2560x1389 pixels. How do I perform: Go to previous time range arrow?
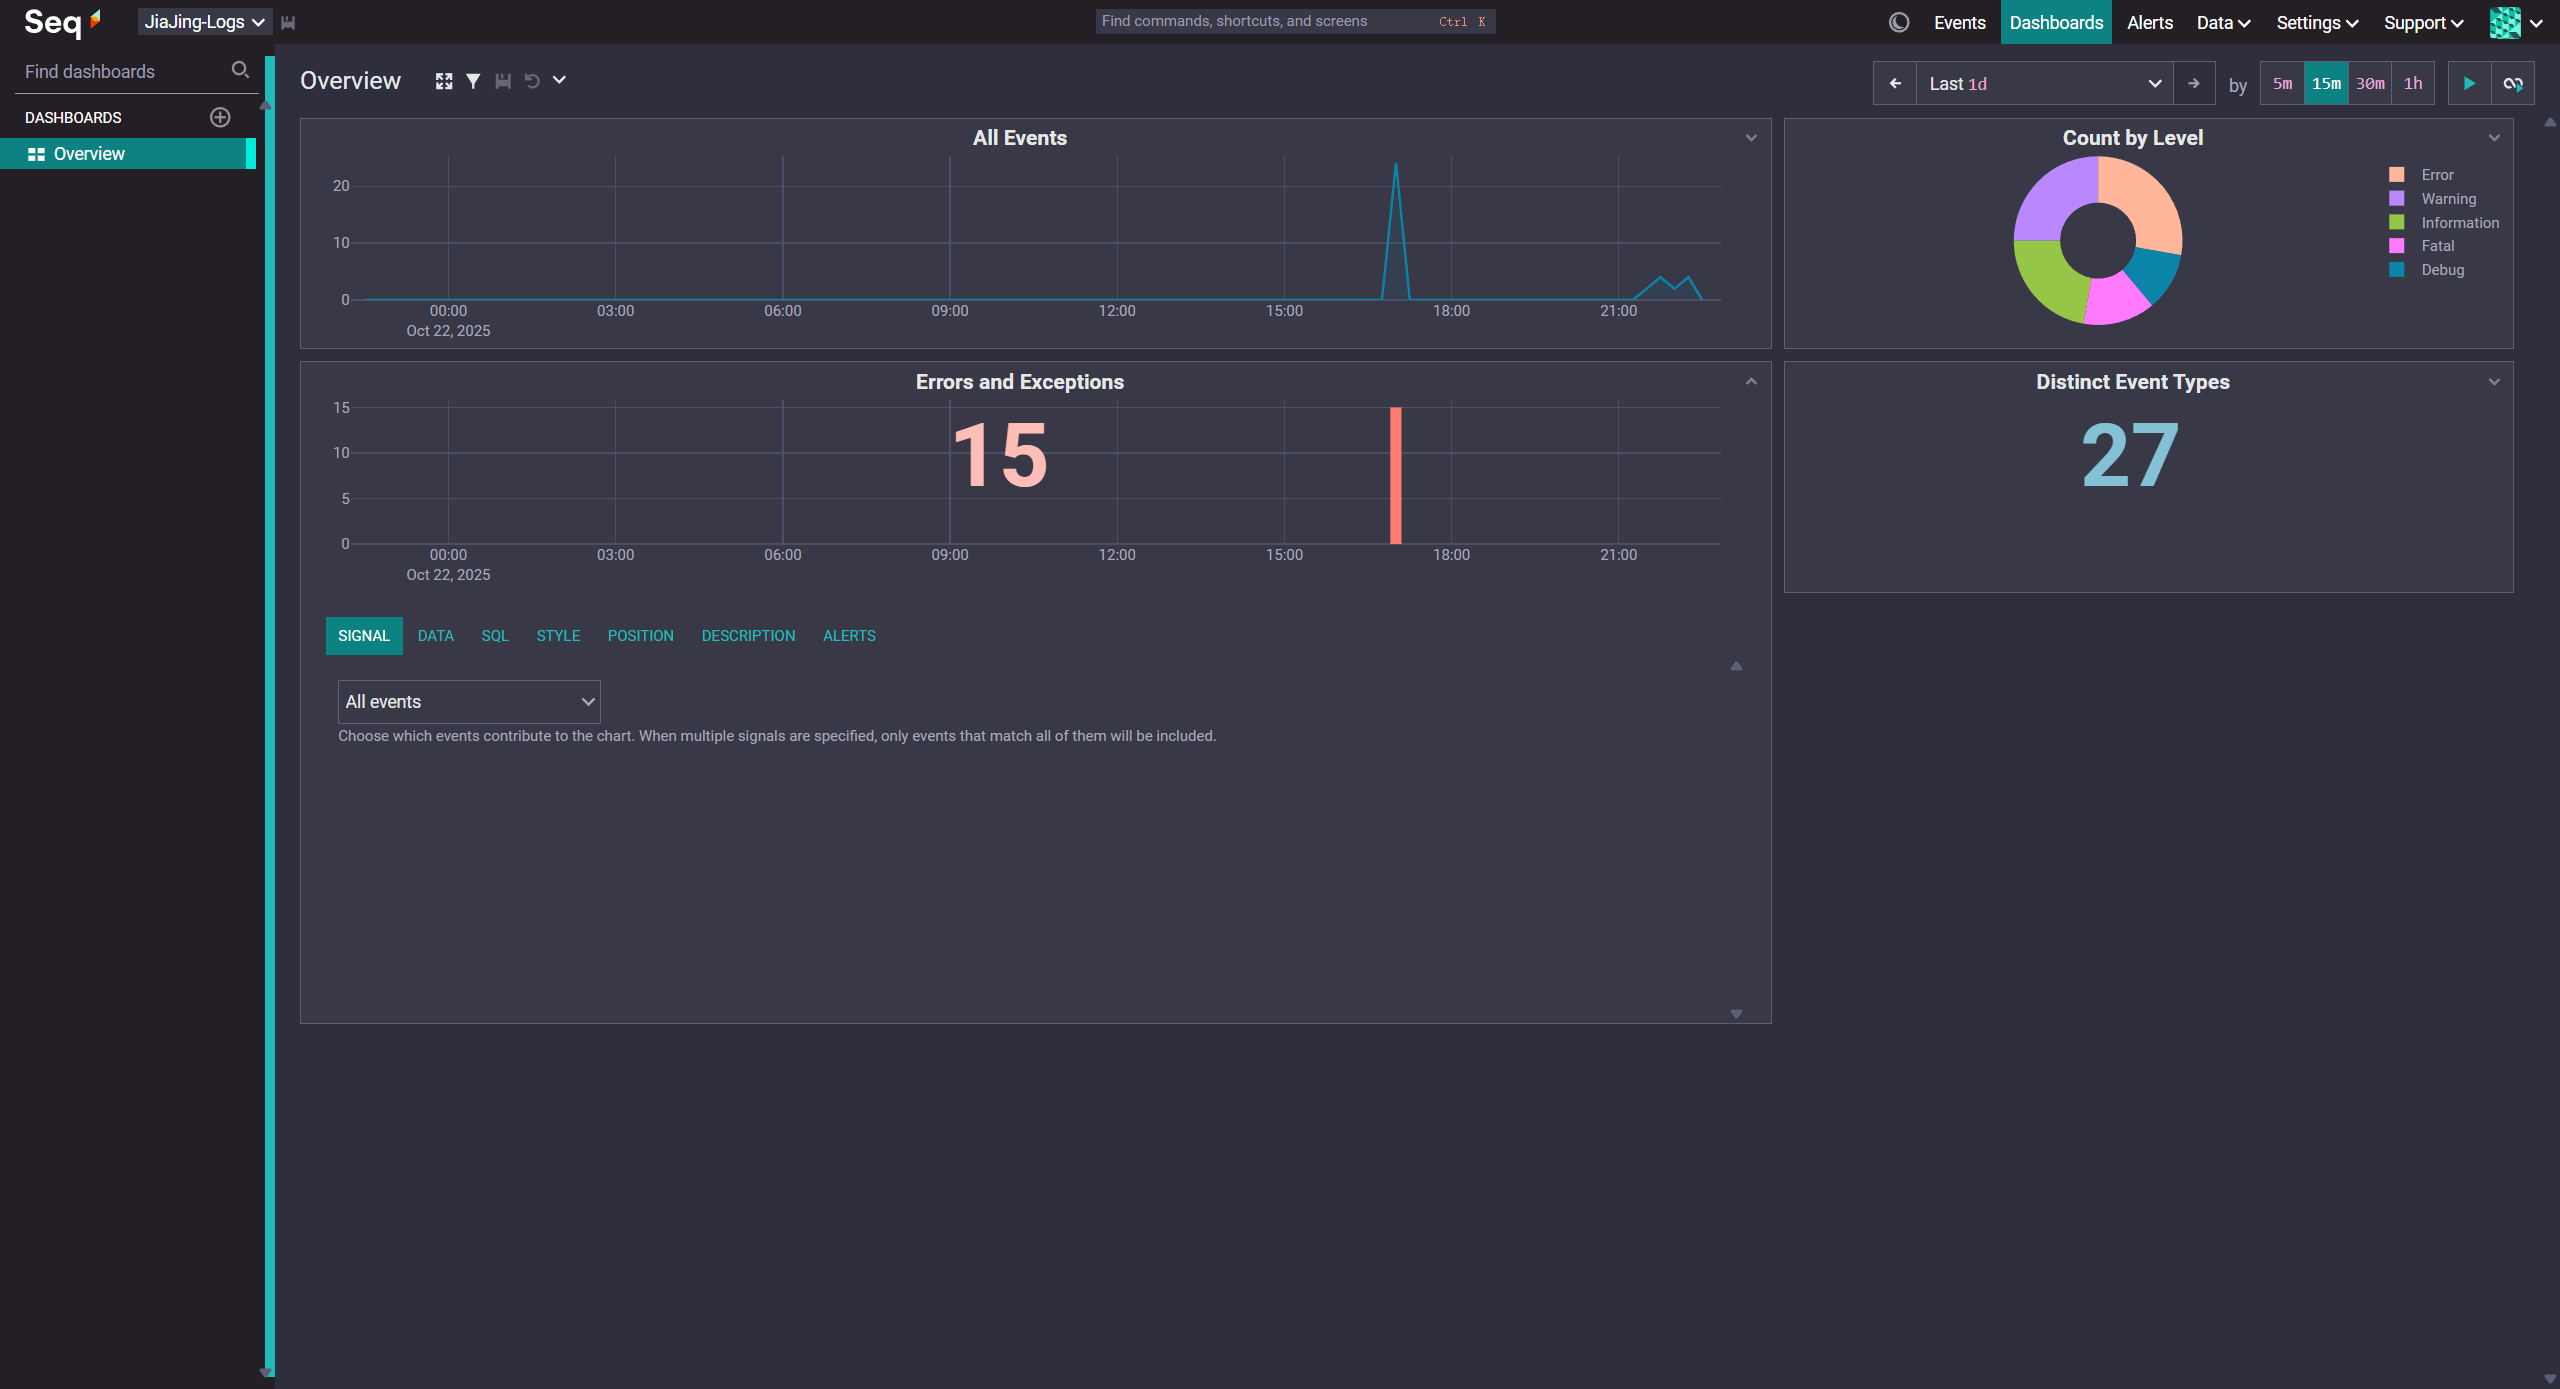pyautogui.click(x=1894, y=84)
